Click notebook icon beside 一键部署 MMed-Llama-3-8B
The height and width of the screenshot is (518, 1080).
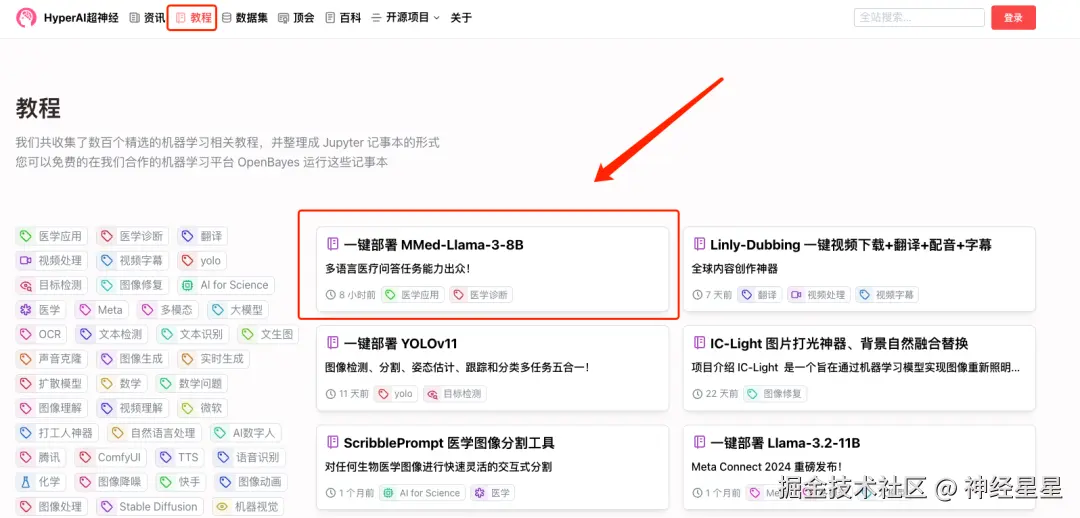click(333, 244)
